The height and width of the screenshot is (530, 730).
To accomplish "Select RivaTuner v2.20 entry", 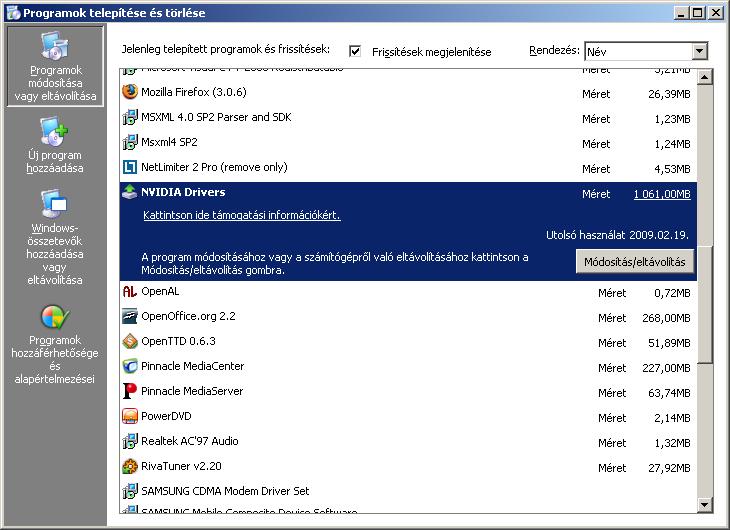I will (x=408, y=467).
